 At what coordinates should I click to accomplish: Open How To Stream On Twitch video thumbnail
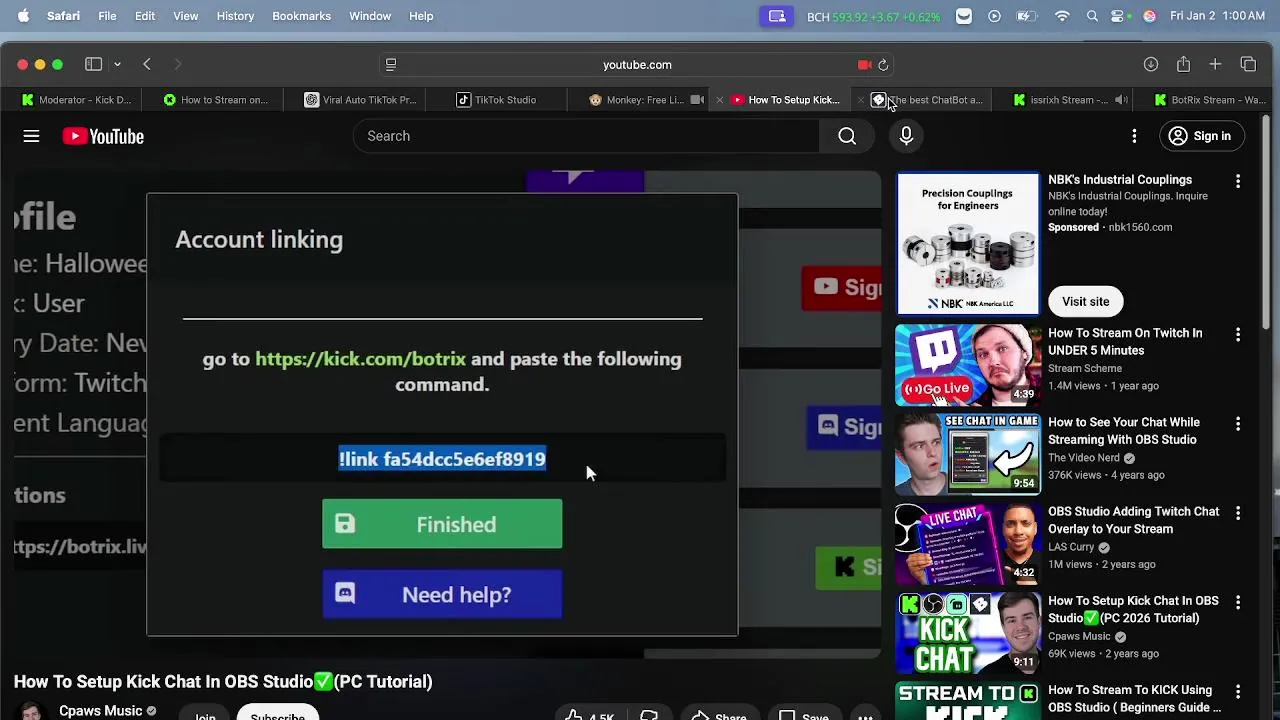968,364
